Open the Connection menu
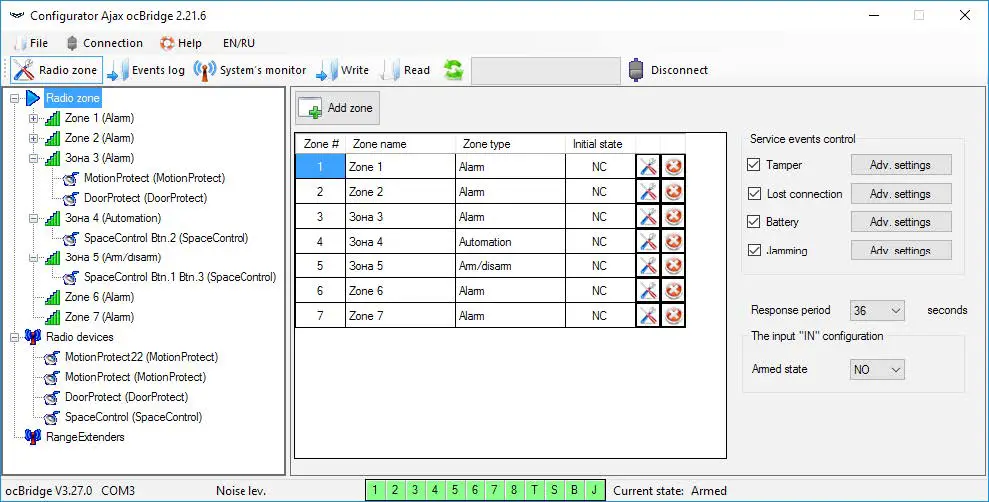989x502 pixels. (105, 43)
